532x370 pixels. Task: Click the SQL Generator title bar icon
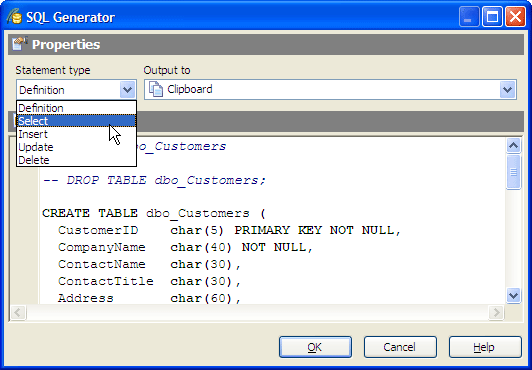tap(15, 16)
